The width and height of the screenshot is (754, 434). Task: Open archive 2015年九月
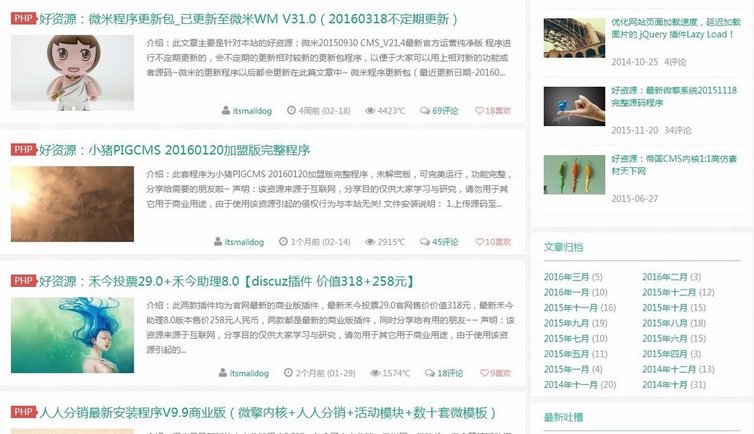(566, 323)
